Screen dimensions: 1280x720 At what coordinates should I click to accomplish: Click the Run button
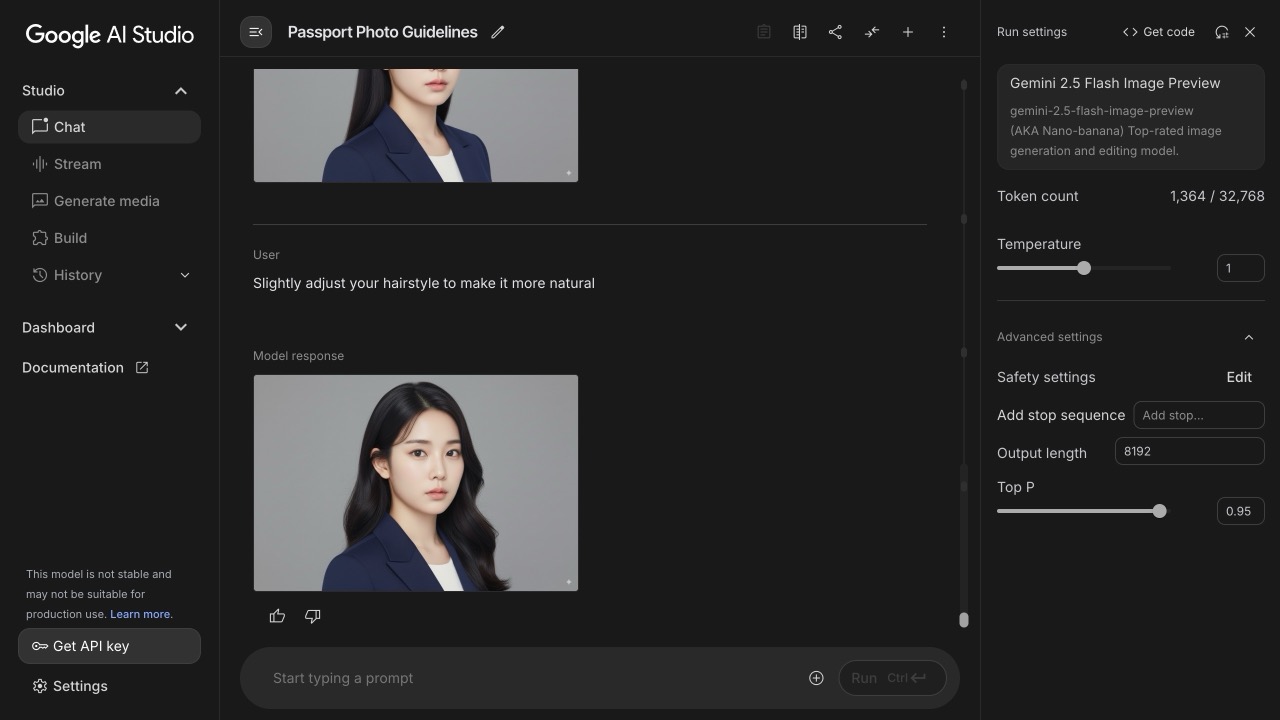(x=892, y=678)
